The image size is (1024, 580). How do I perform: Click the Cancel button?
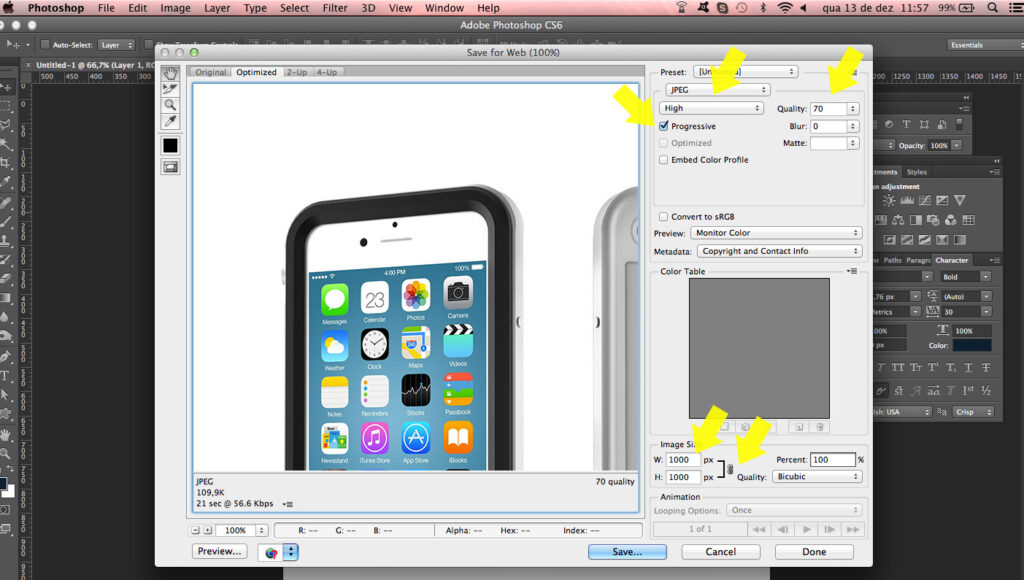pos(720,552)
